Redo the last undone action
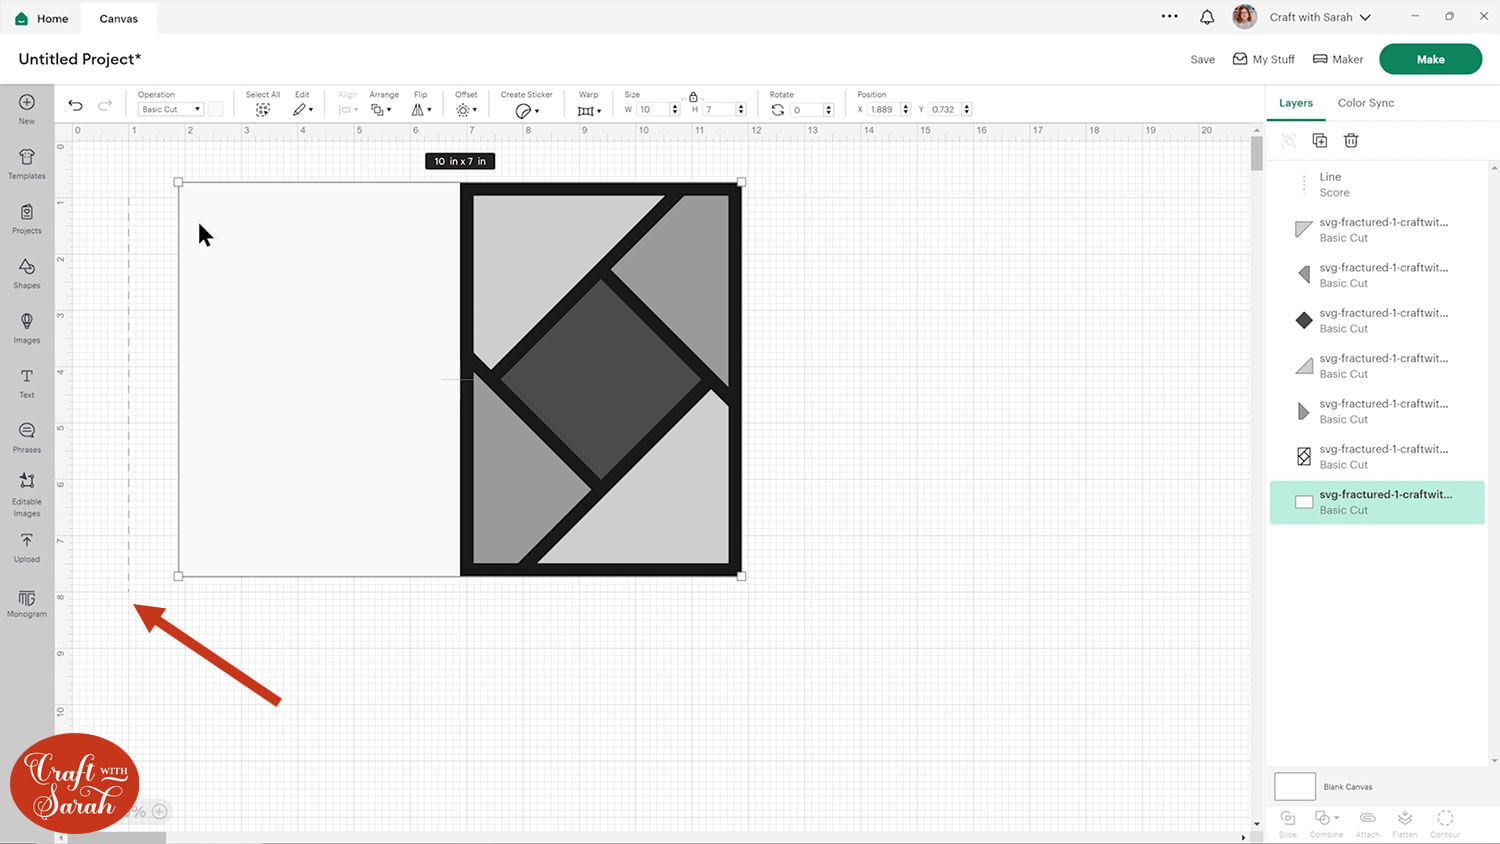Screen dimensions: 1500x844 point(105,105)
